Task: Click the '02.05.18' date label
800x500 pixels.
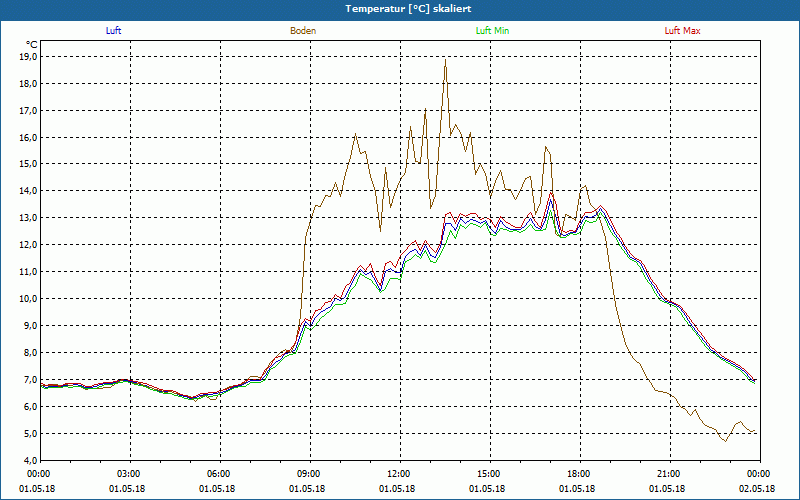Action: coord(757,489)
